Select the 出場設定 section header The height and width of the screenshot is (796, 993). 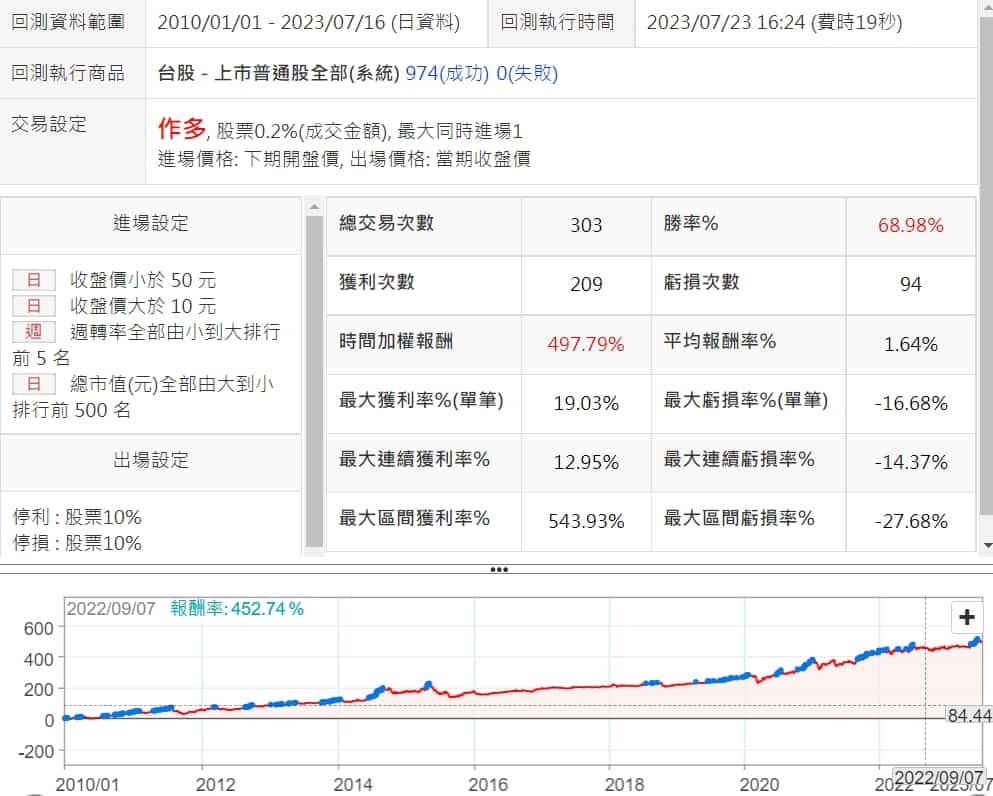click(x=150, y=461)
